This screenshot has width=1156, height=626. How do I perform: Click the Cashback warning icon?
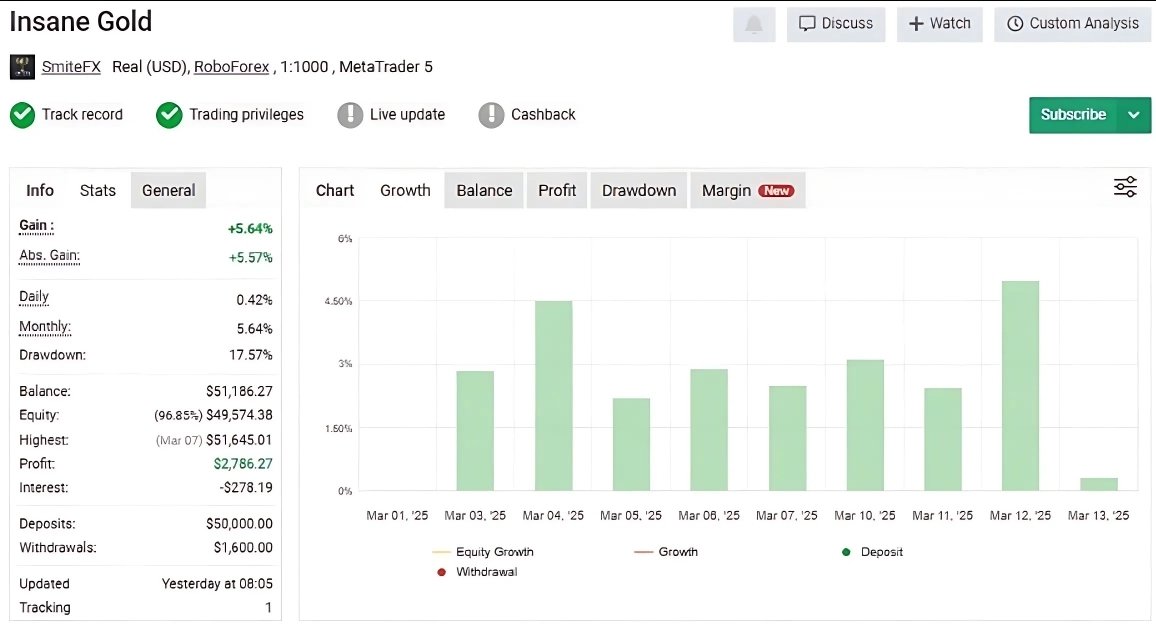click(491, 115)
